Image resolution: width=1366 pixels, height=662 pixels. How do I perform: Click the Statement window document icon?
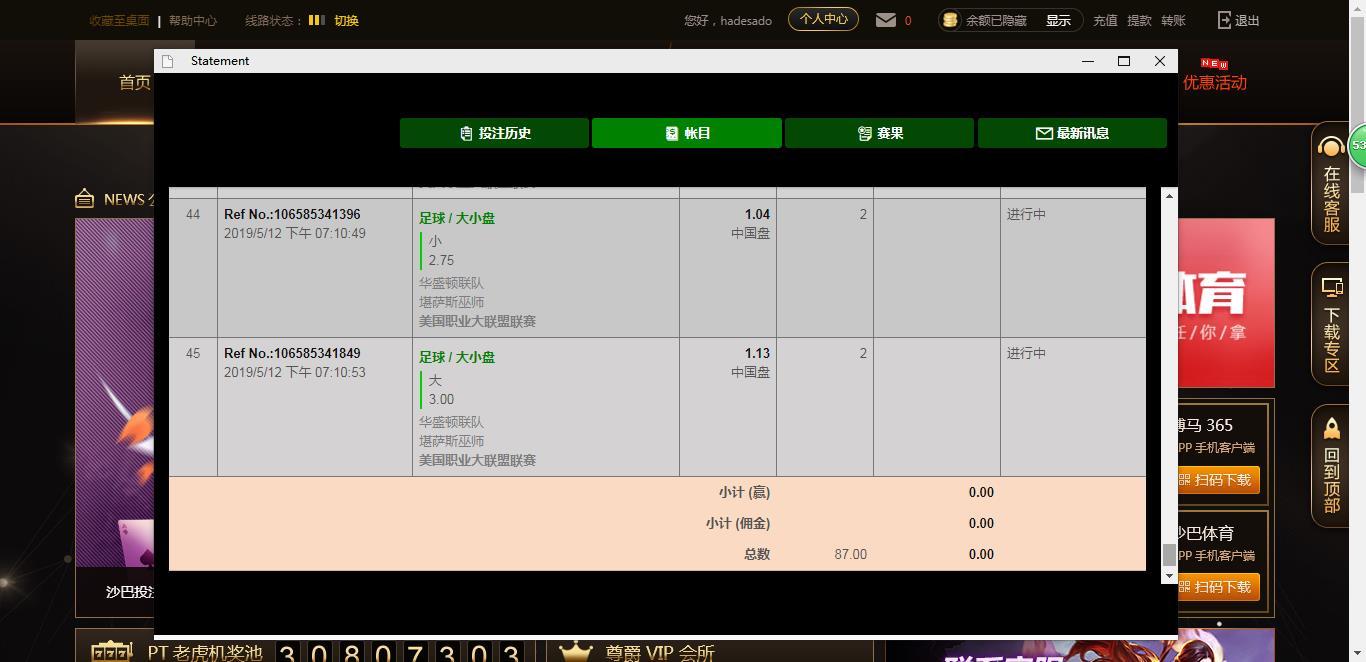pos(168,61)
